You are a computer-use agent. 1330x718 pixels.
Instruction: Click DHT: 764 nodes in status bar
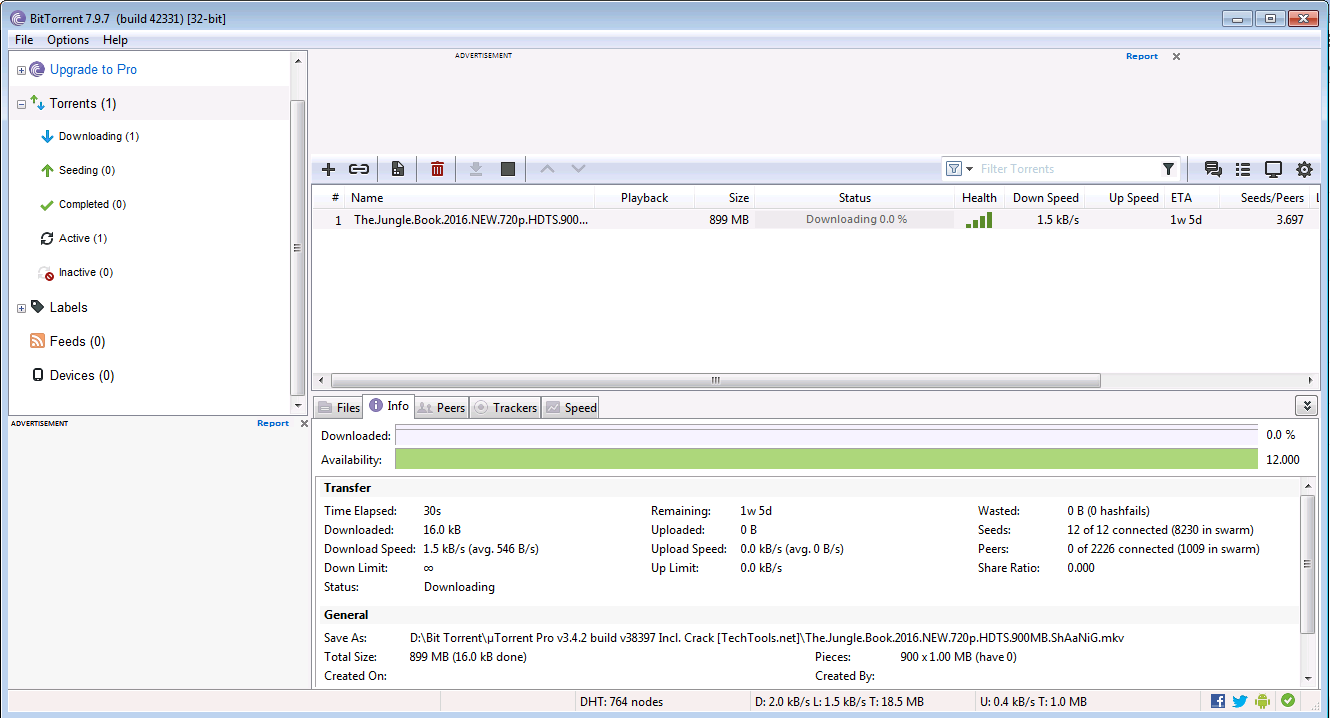pyautogui.click(x=621, y=702)
